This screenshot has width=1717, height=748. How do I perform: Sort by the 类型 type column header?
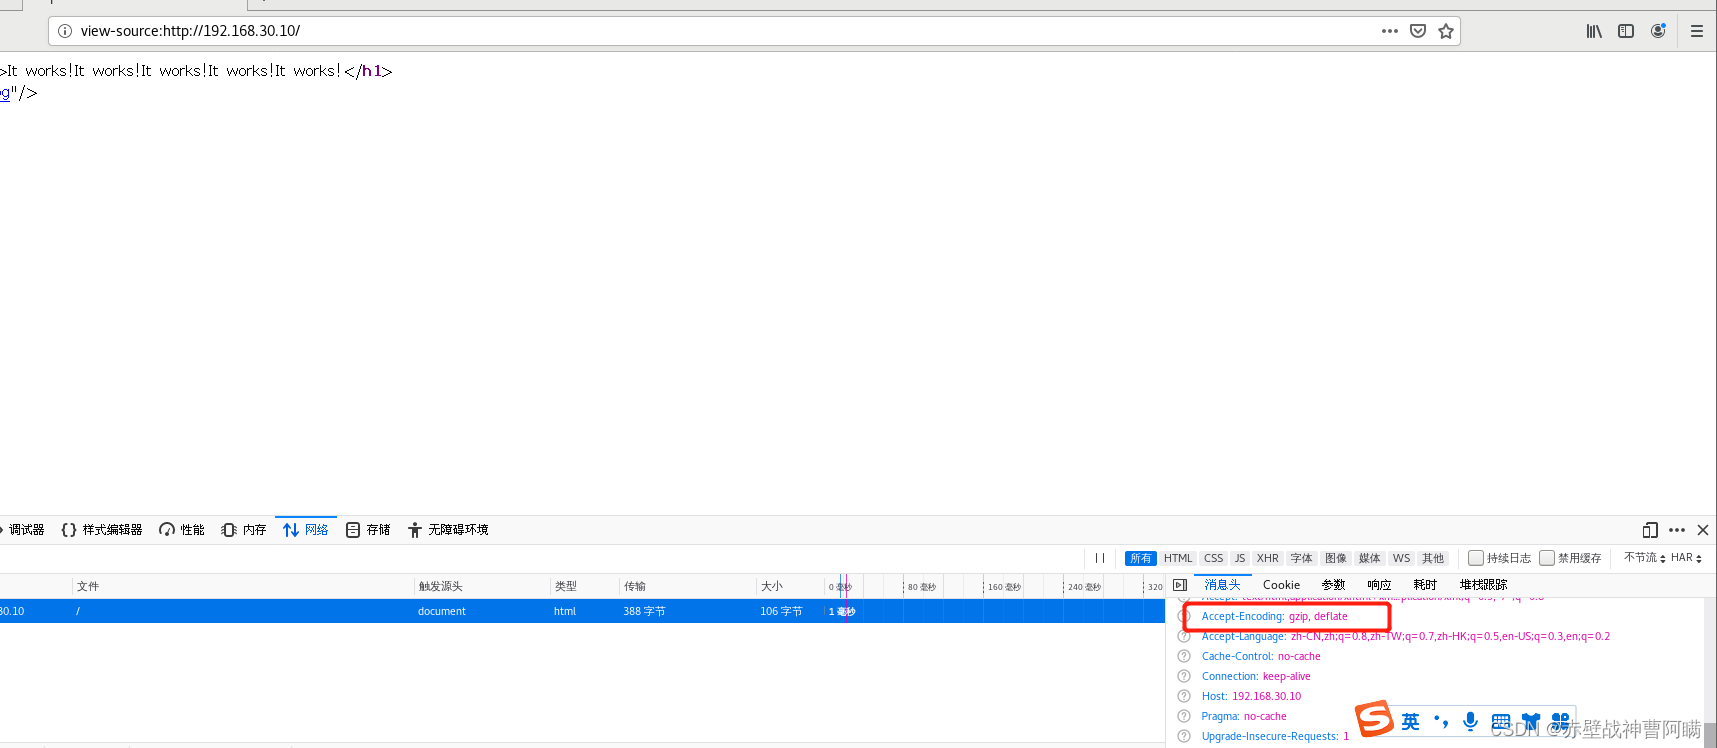point(585,586)
